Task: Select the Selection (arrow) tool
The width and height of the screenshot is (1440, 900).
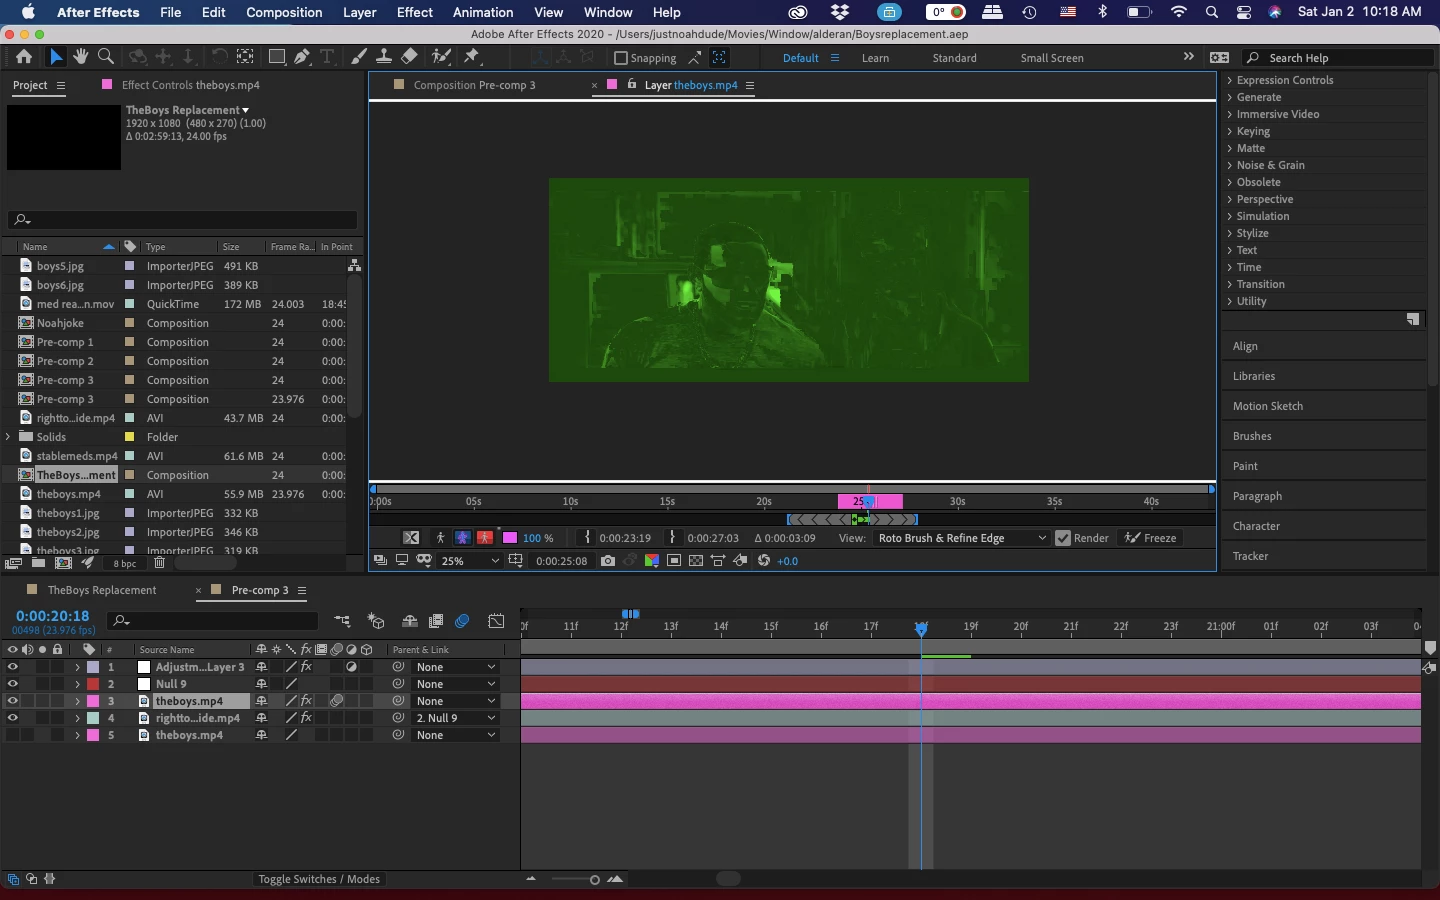Action: (56, 57)
